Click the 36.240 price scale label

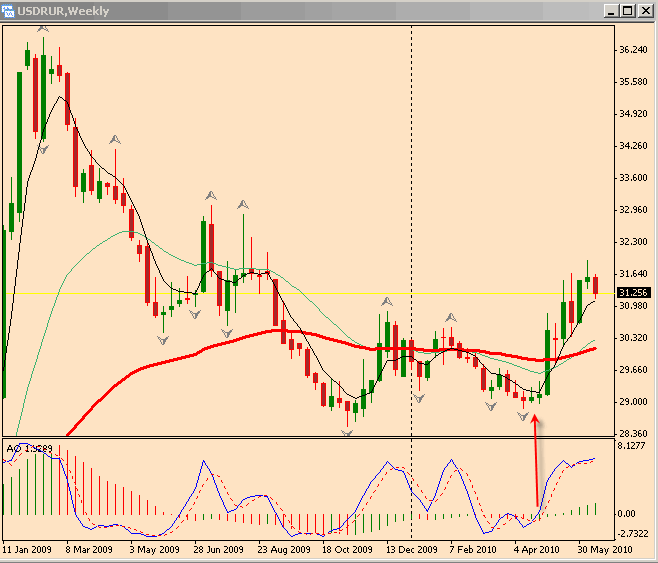(633, 50)
